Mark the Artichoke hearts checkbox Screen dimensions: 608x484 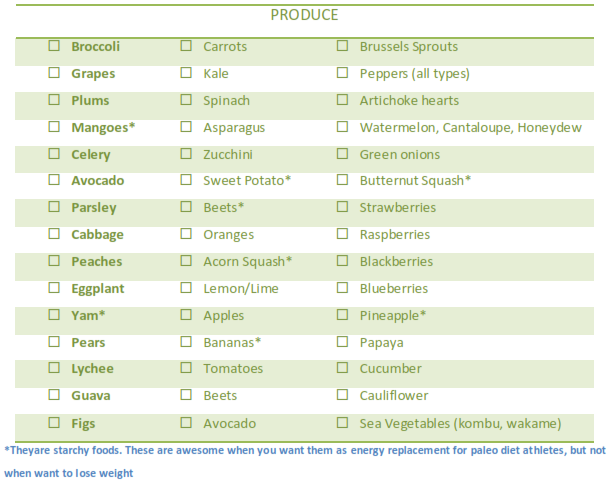click(342, 101)
